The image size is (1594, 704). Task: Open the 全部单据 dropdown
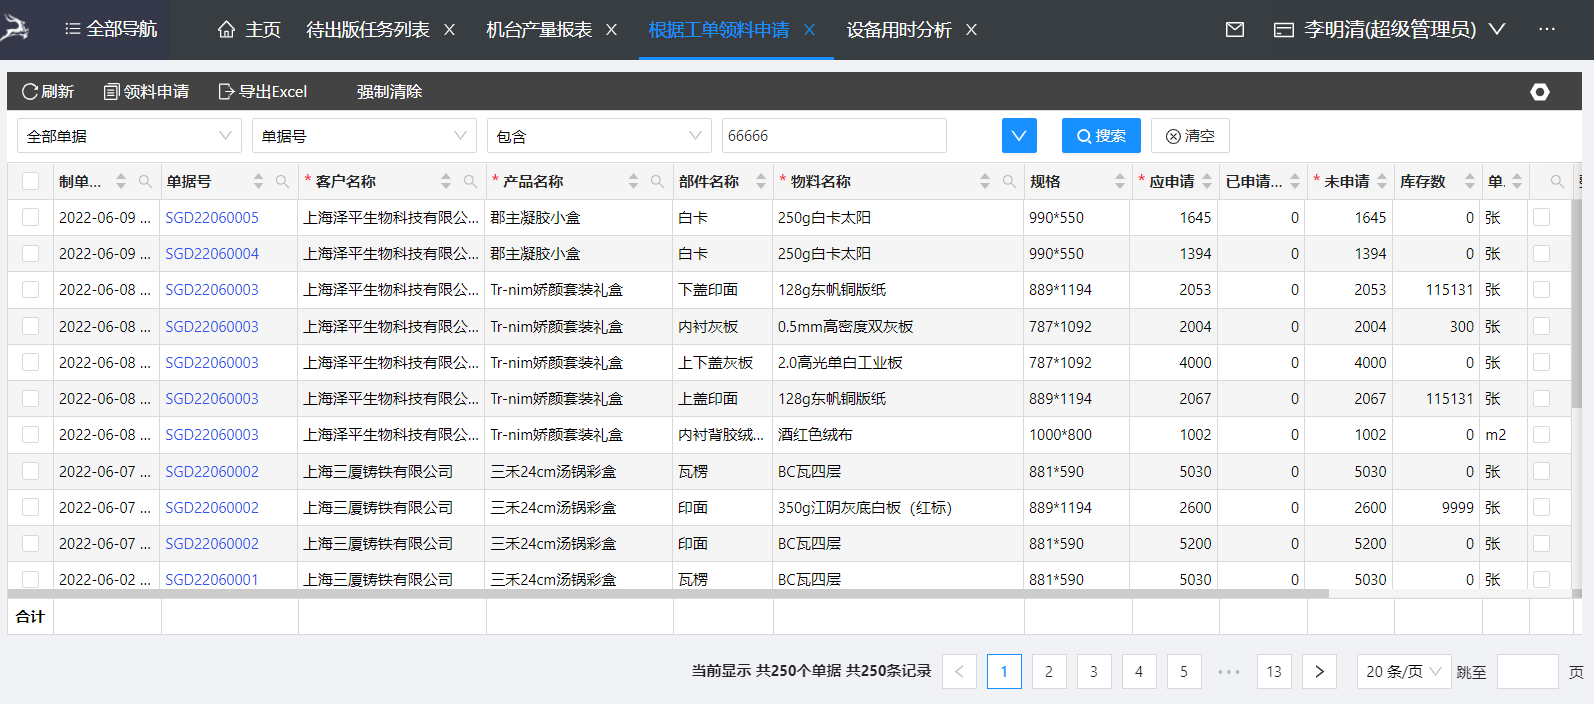pyautogui.click(x=129, y=136)
